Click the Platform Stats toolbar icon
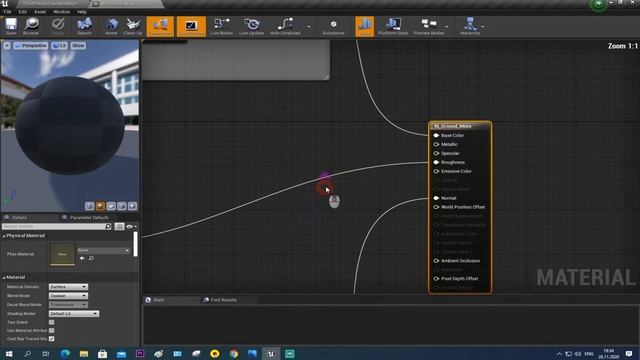Viewport: 640px width, 360px height. [x=393, y=26]
